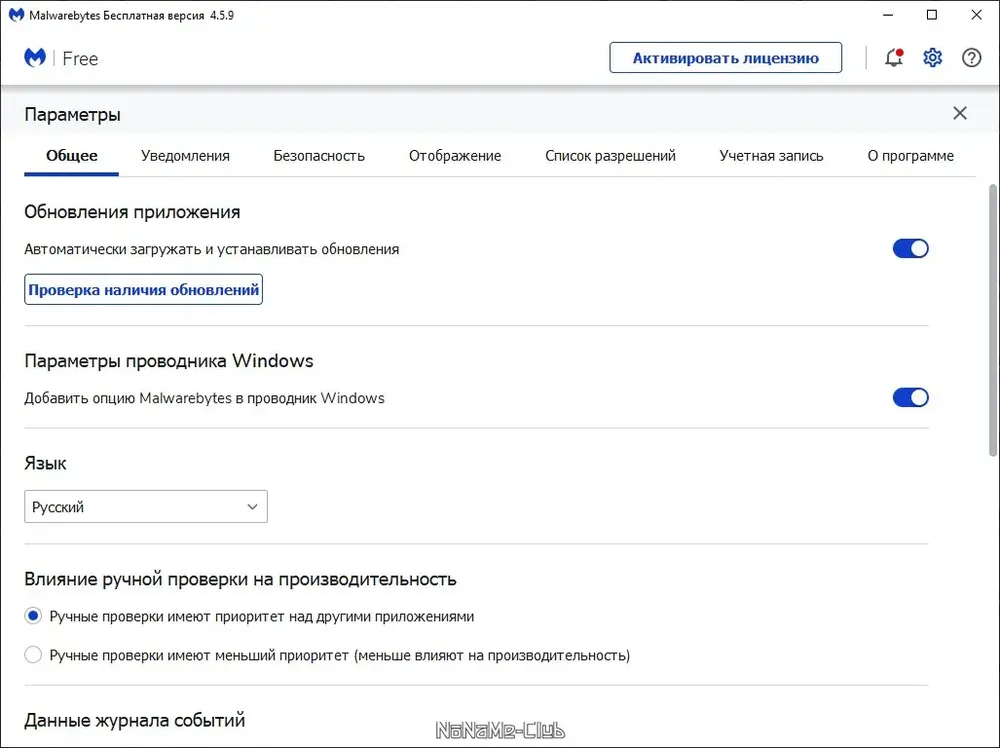Screen dimensions: 1000x748
Task: Select manual scans lower priority option
Action: click(33, 656)
